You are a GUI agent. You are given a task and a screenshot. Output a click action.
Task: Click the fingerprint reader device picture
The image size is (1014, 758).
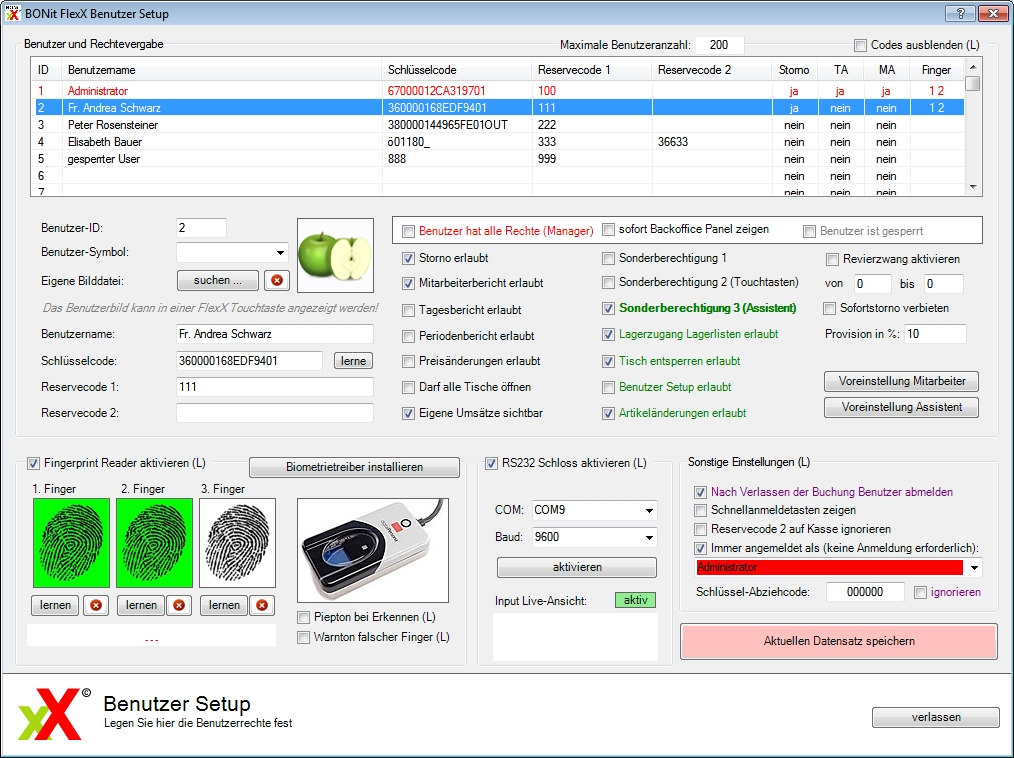point(373,550)
